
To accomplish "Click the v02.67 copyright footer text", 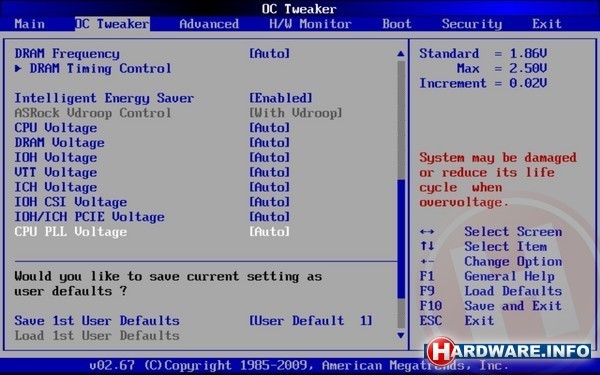I will point(299,366).
